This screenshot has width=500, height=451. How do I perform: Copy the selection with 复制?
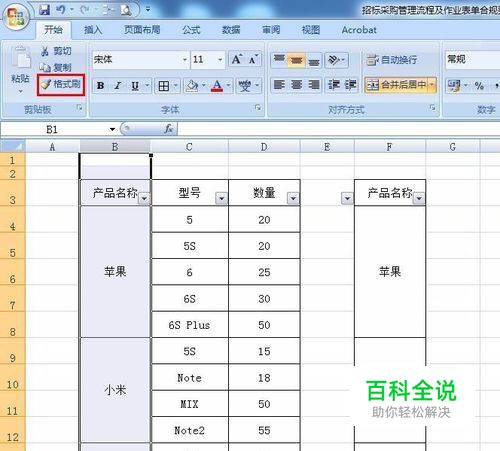56,68
